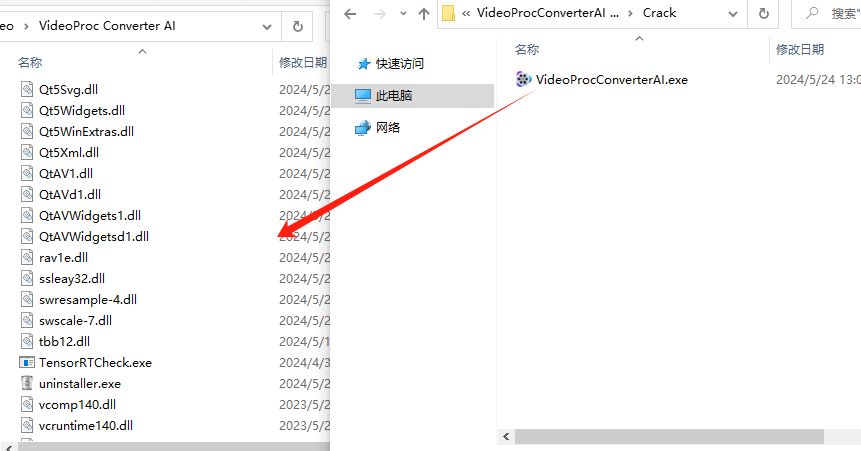Select the QtAVWidgets1.dll file icon

pos(27,215)
